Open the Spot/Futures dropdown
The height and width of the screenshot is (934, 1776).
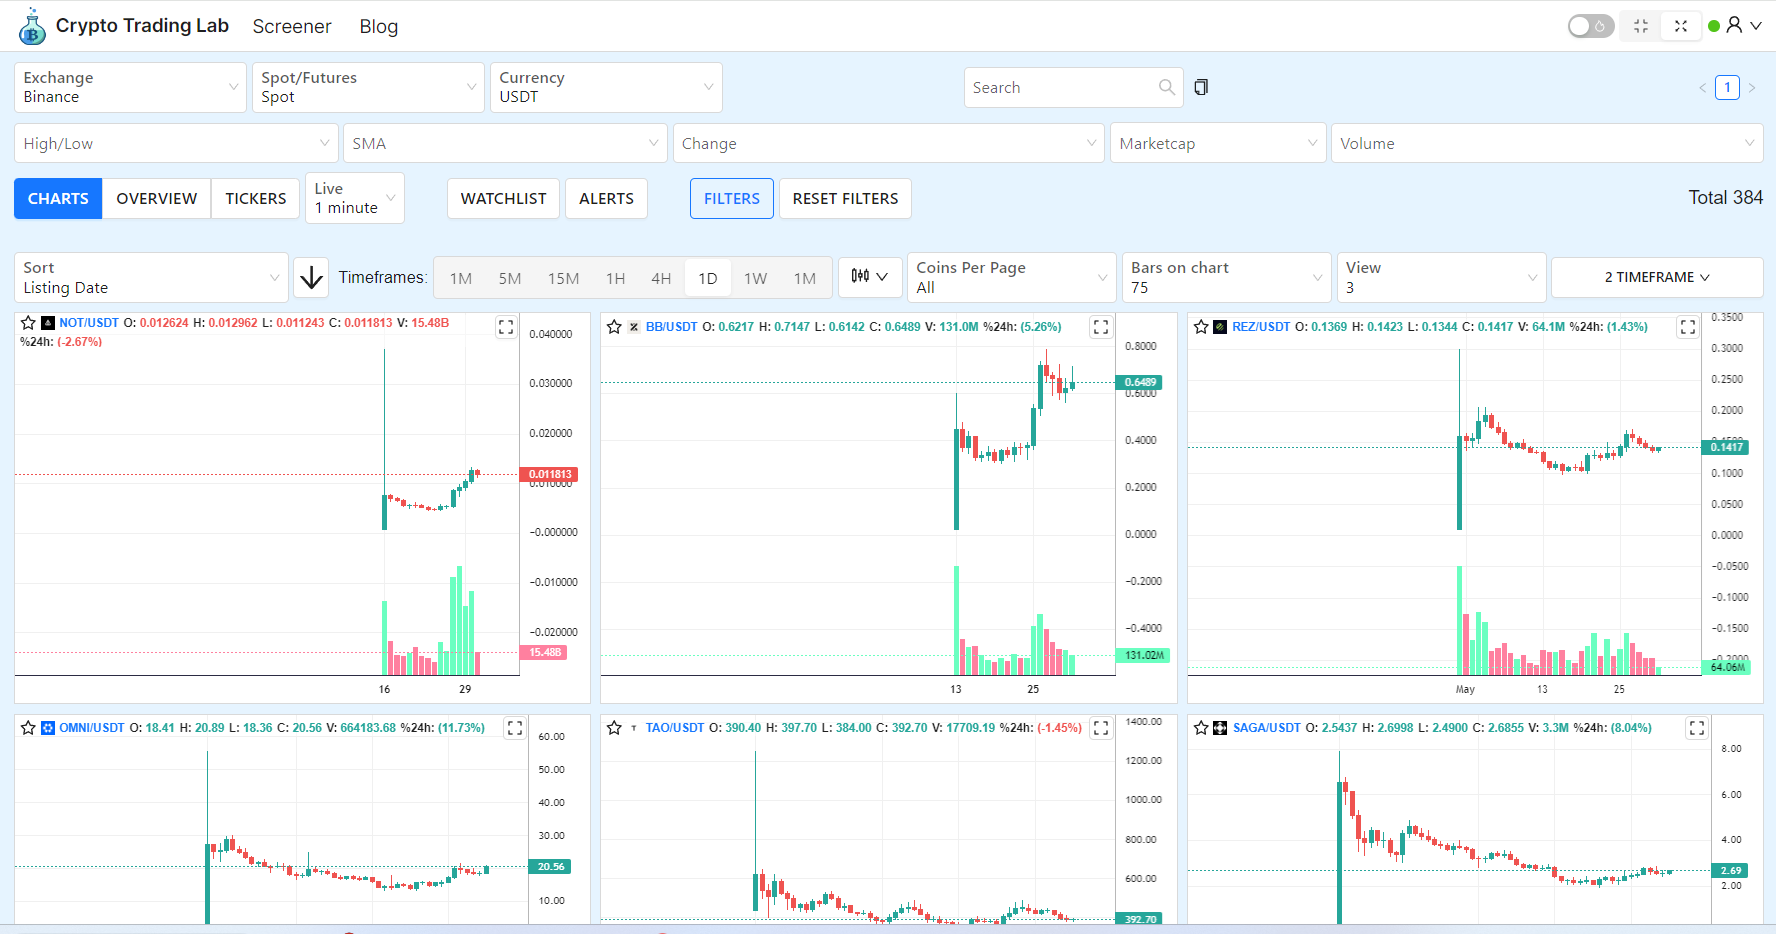[368, 87]
